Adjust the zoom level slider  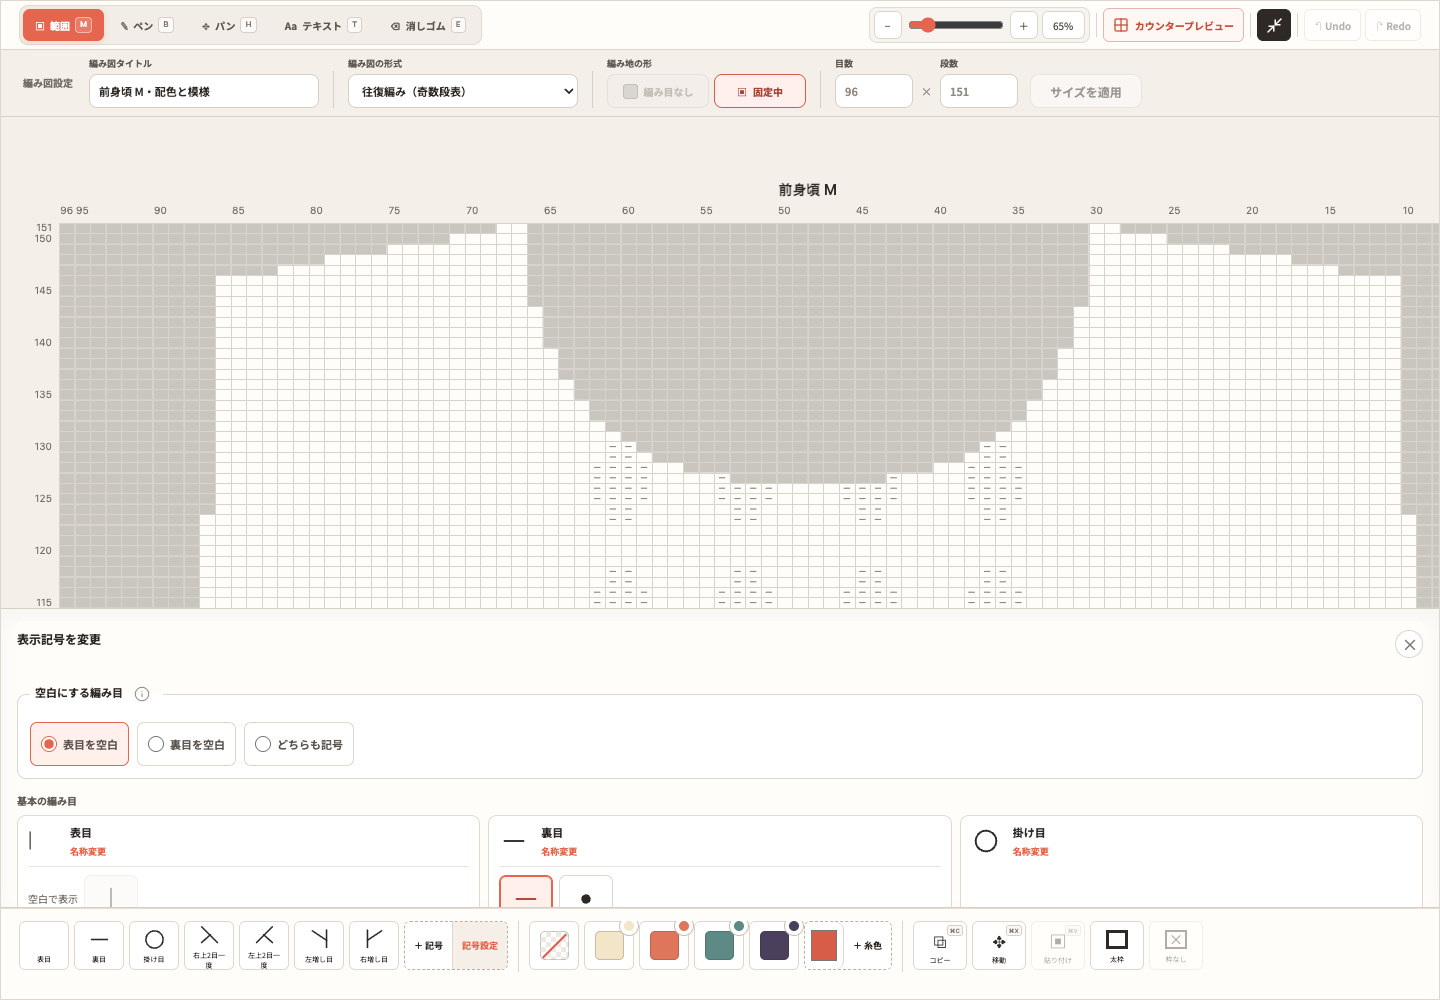pos(955,25)
